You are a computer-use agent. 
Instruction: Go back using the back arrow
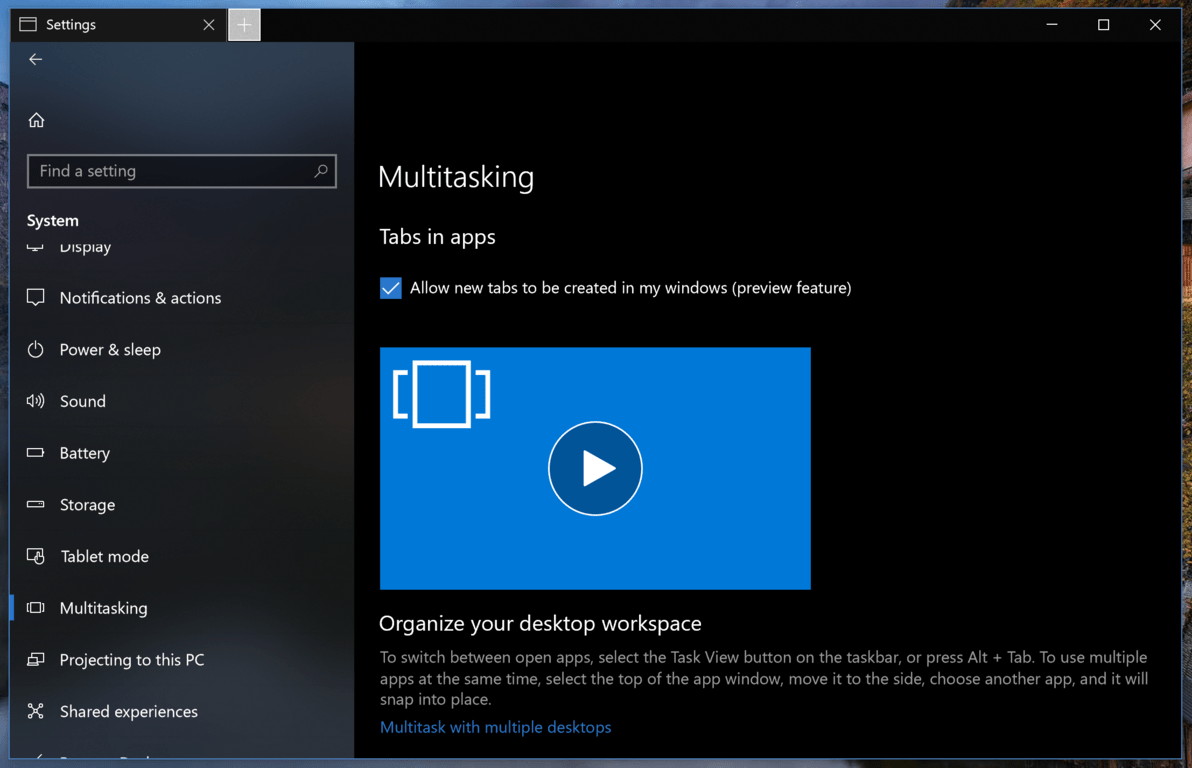coord(35,59)
